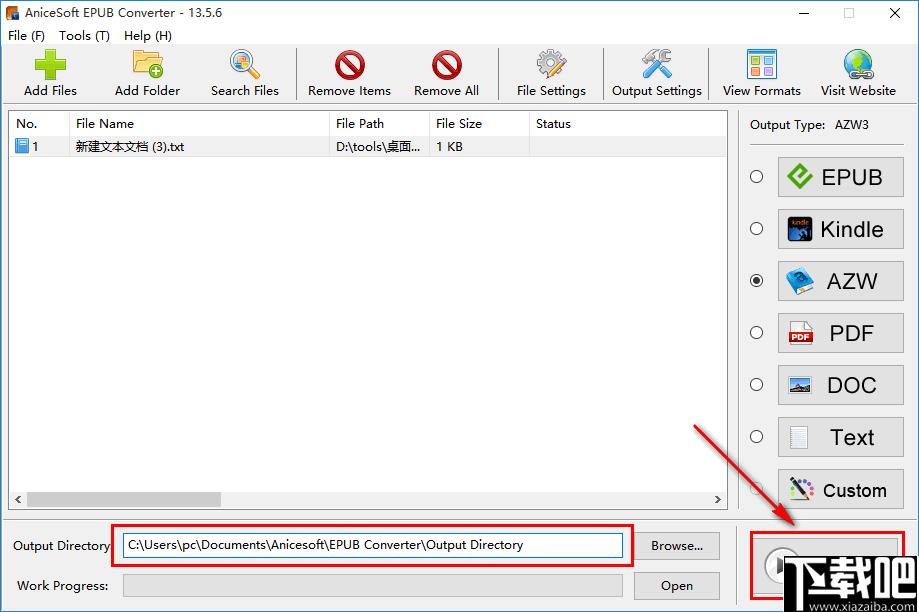Select the Kindle radio button
The height and width of the screenshot is (612, 919).
757,229
